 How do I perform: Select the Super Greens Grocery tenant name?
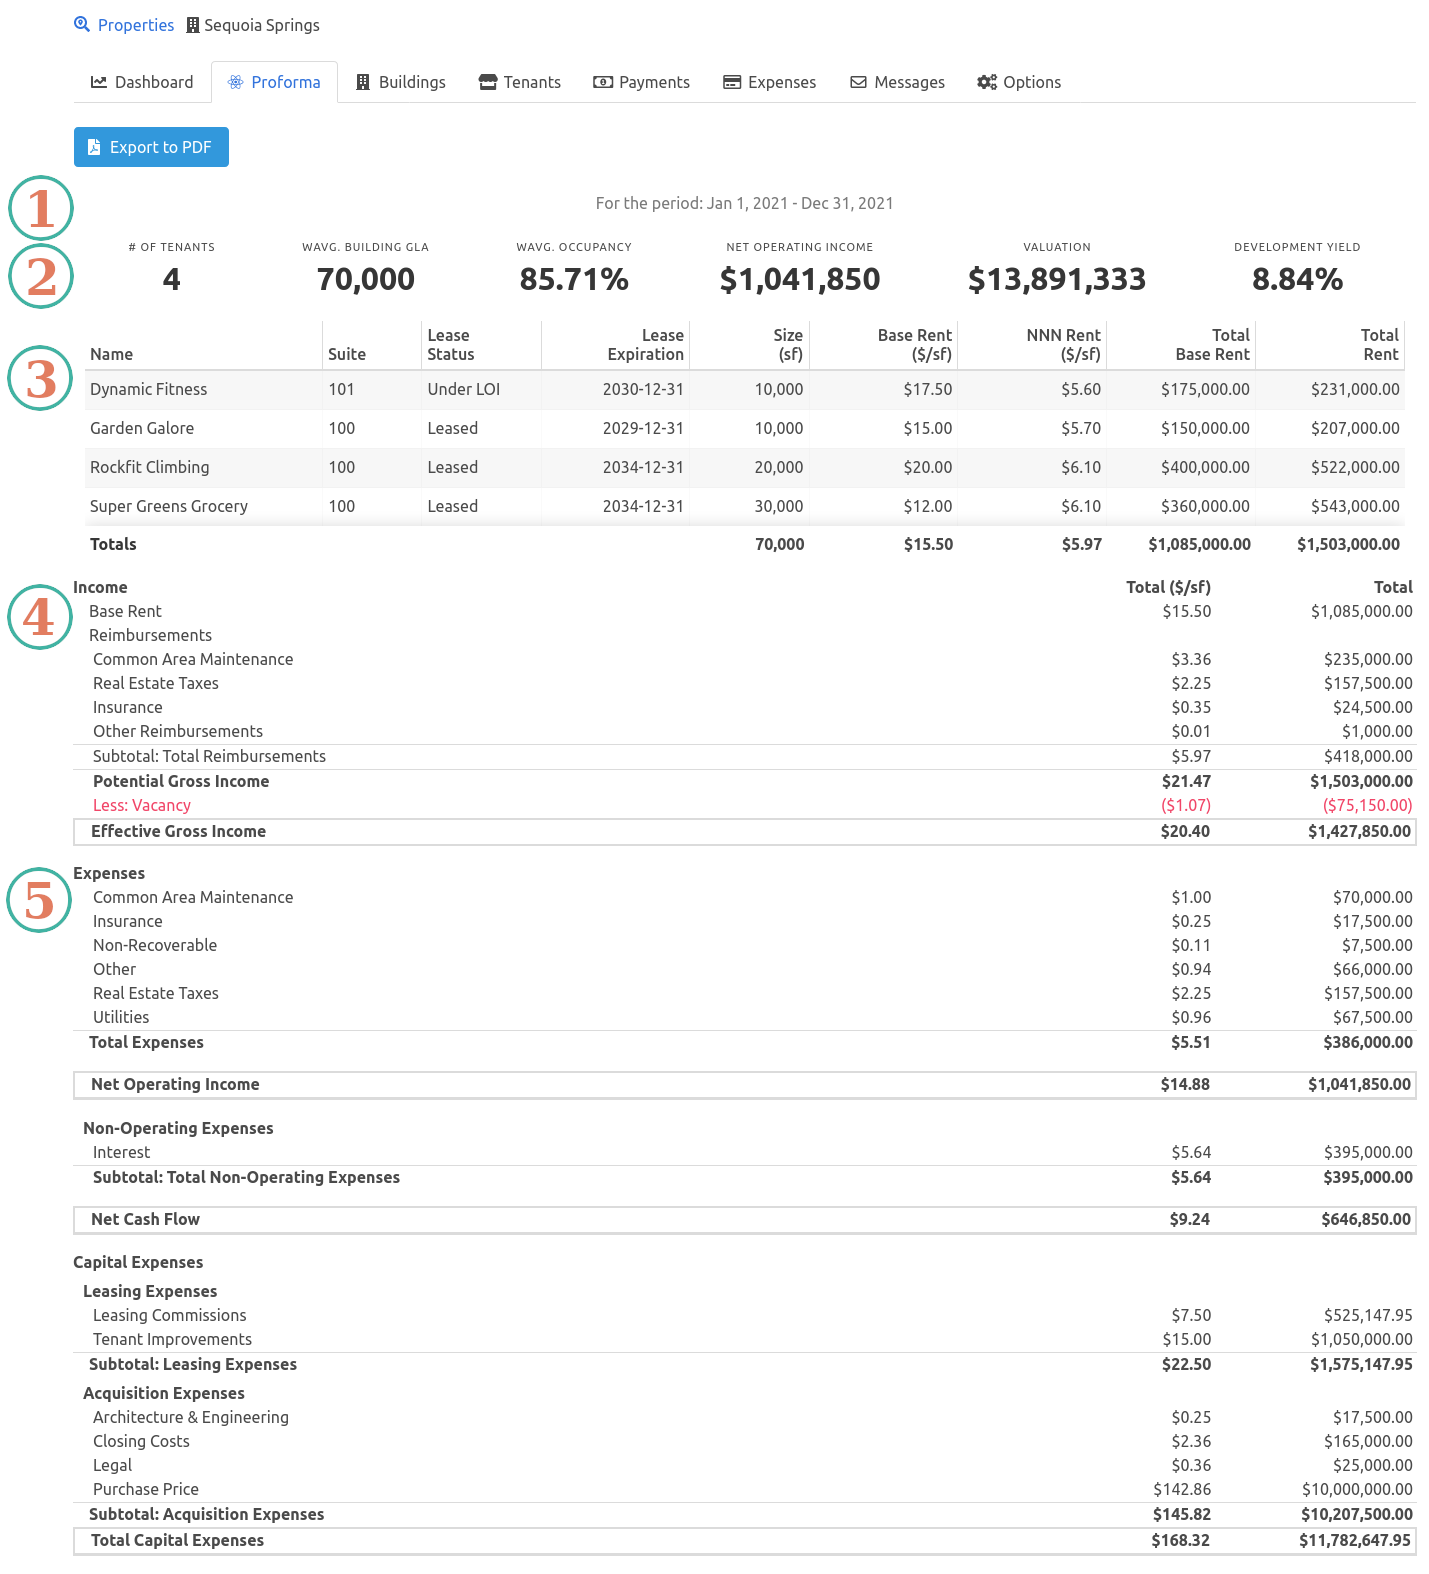point(169,506)
